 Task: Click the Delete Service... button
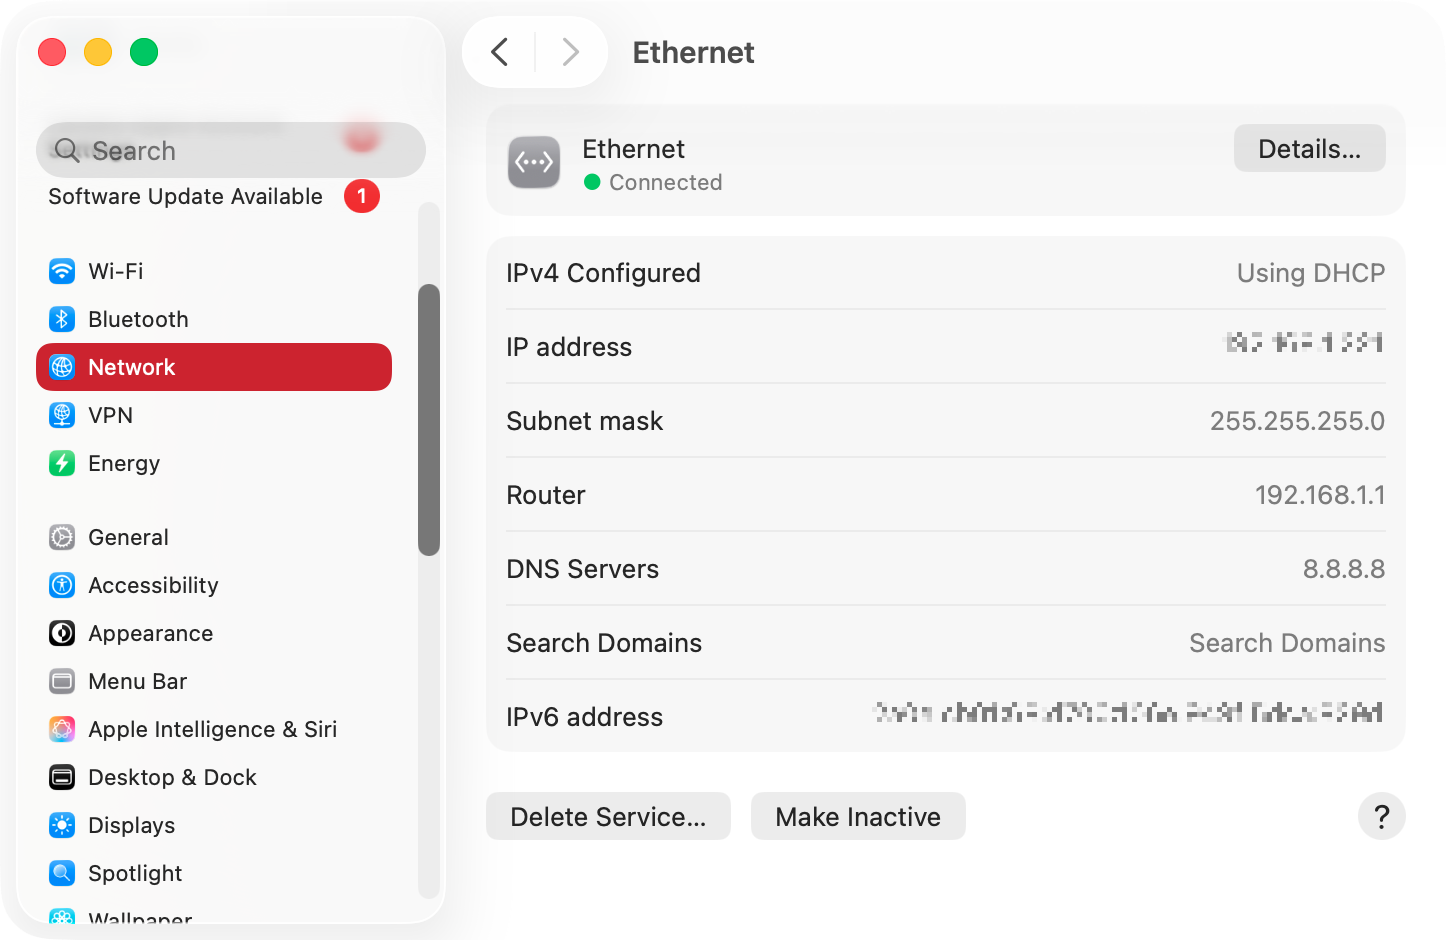point(608,816)
